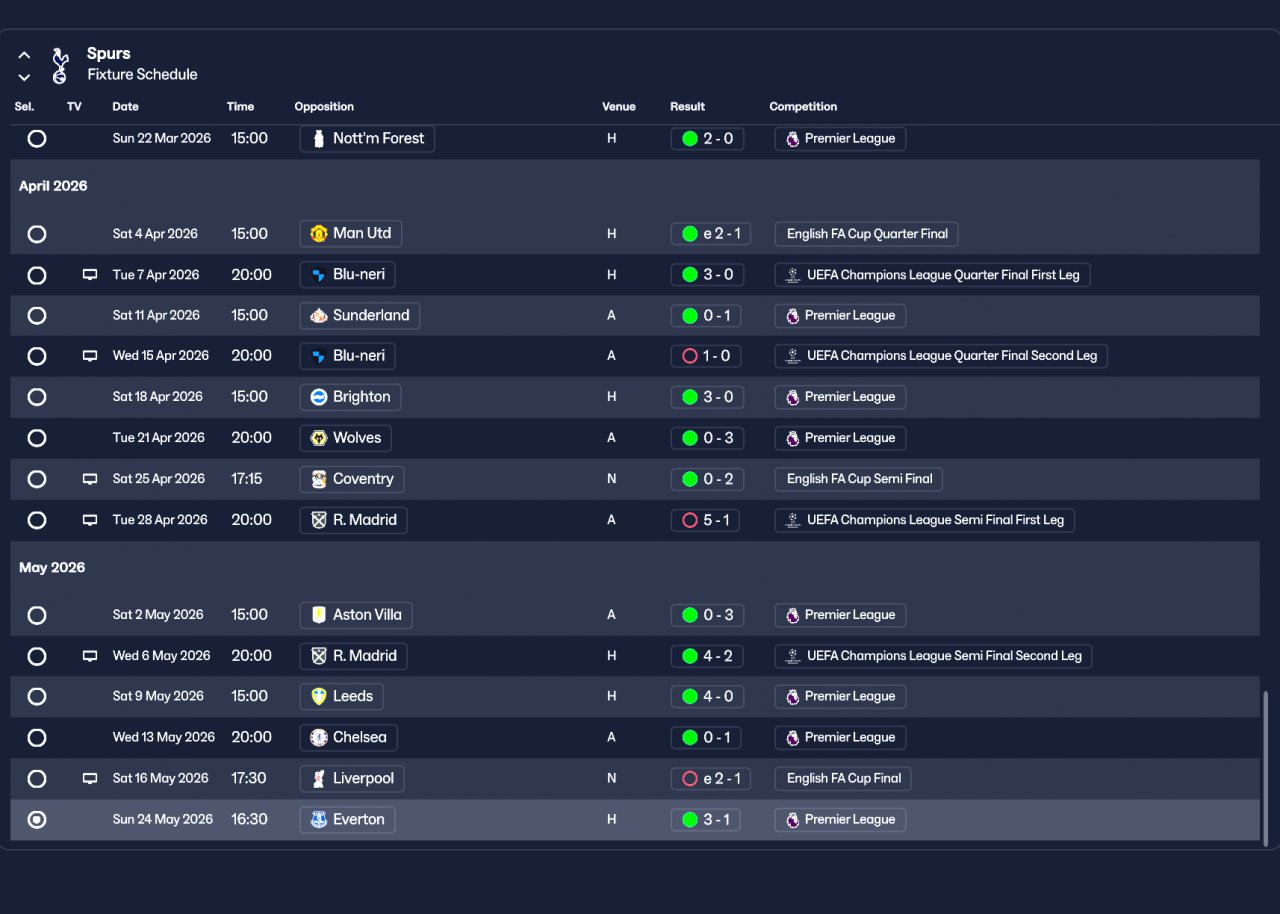Click the TV icon for Coventry semi final

coord(90,479)
